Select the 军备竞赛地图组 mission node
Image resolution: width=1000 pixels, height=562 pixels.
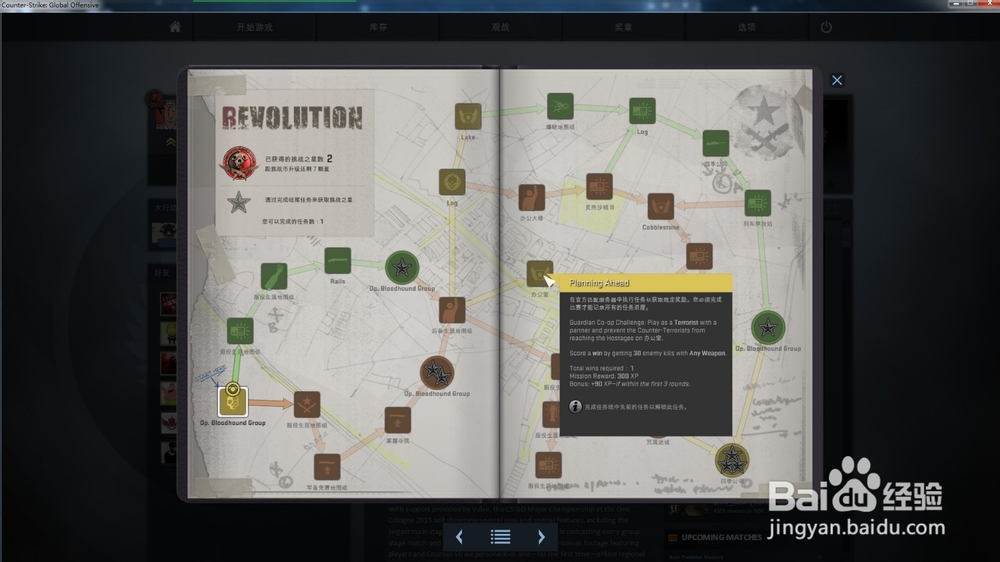pos(327,468)
